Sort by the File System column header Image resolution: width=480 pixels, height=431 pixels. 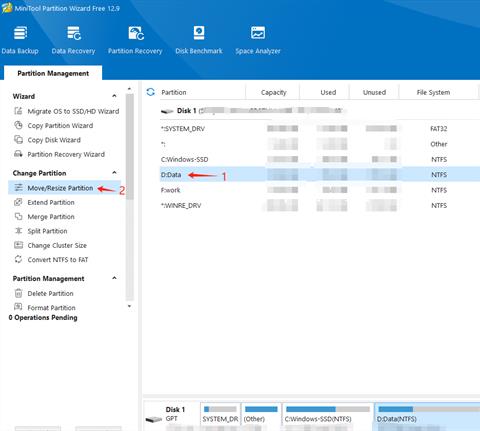point(433,92)
